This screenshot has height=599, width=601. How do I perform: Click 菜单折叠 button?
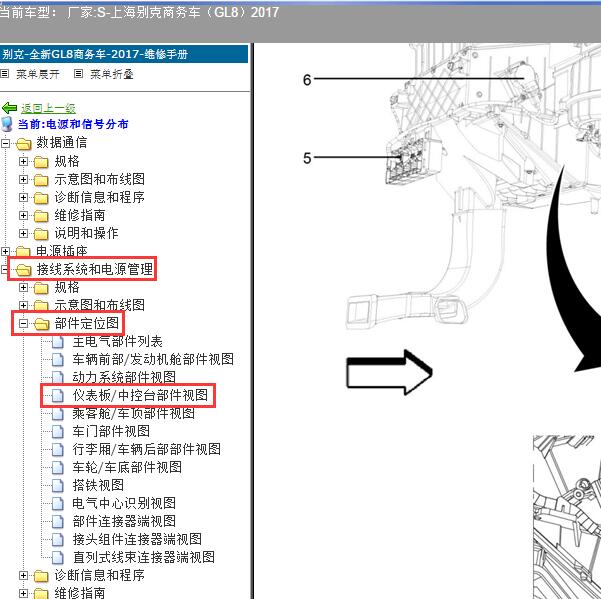(x=112, y=74)
